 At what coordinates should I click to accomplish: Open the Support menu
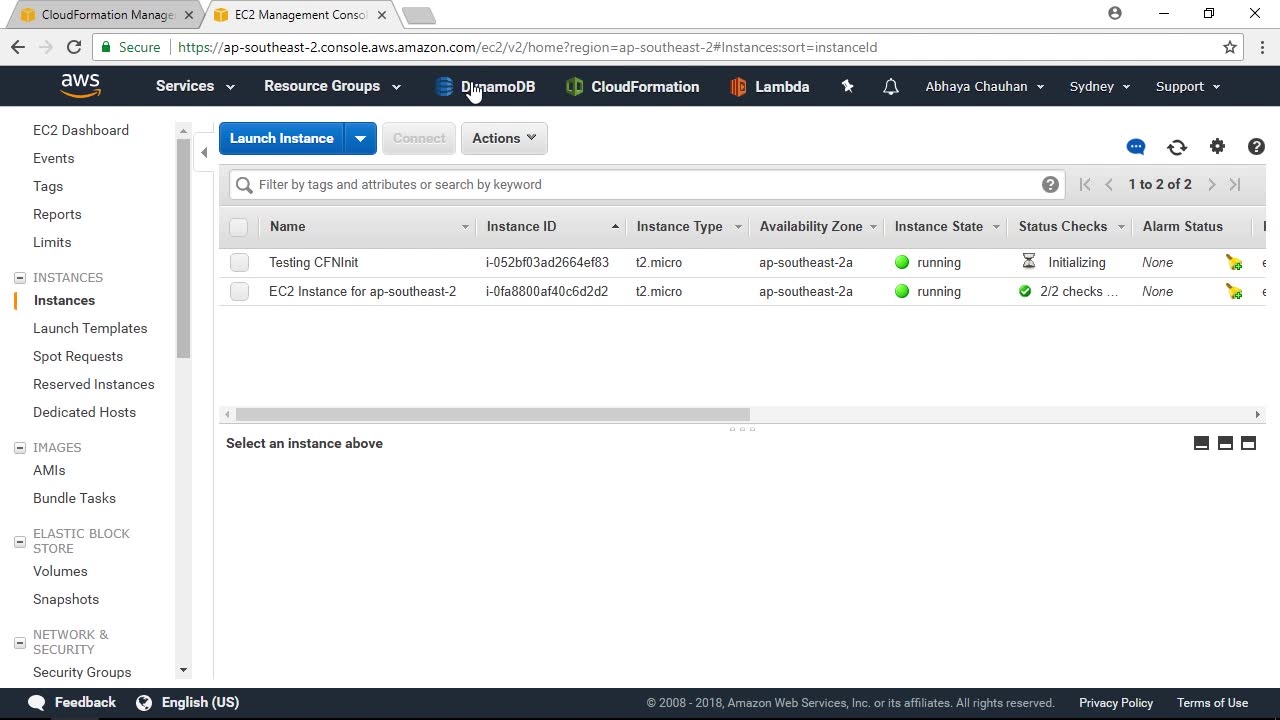(1188, 86)
